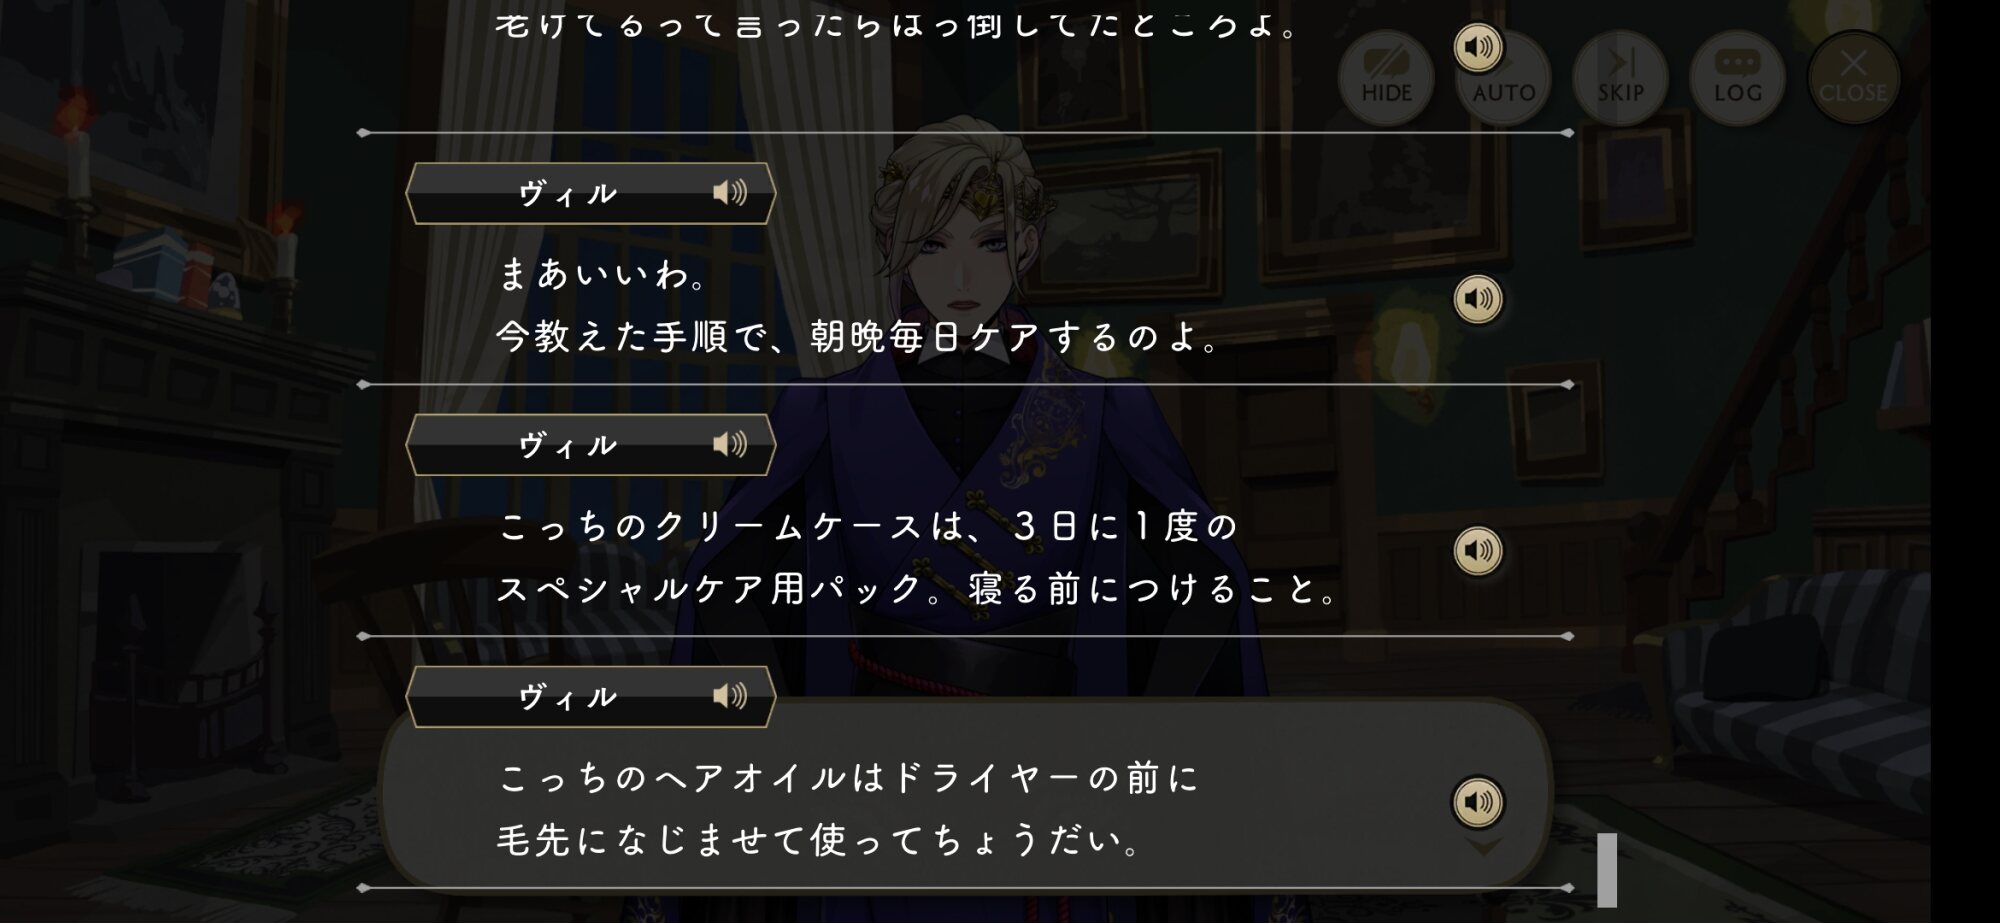
Task: Skip the story with SKIP button
Action: (x=1620, y=77)
